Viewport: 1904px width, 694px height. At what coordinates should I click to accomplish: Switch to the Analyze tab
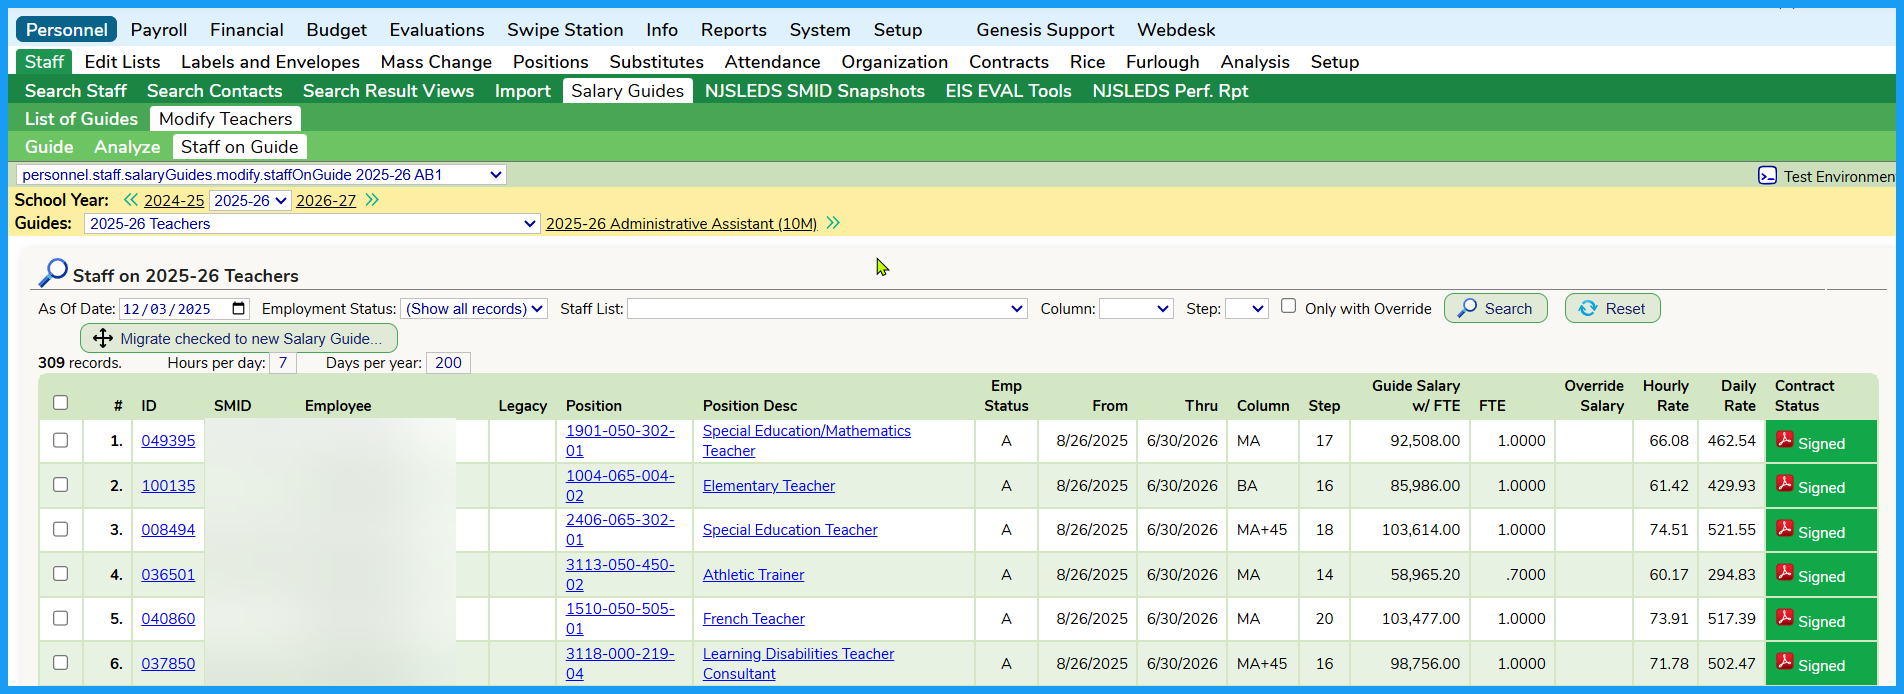[x=127, y=147]
